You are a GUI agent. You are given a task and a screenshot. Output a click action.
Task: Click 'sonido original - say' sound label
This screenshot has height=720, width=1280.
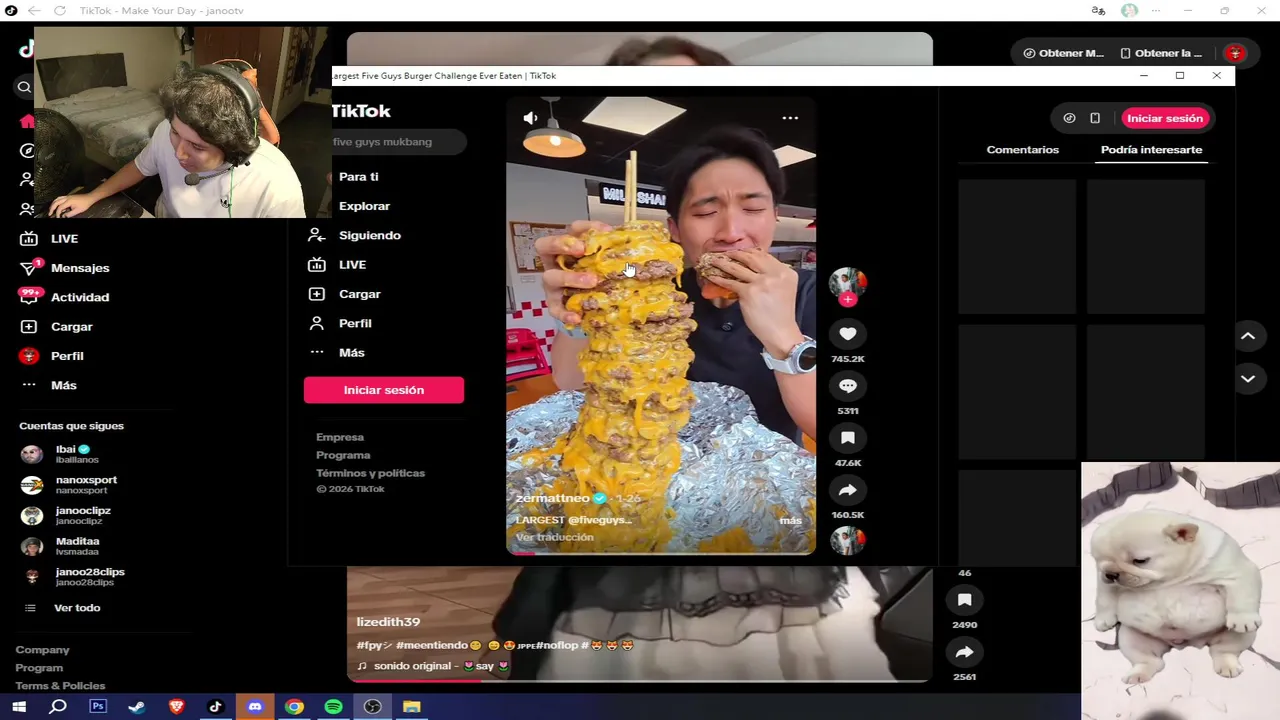(433, 666)
